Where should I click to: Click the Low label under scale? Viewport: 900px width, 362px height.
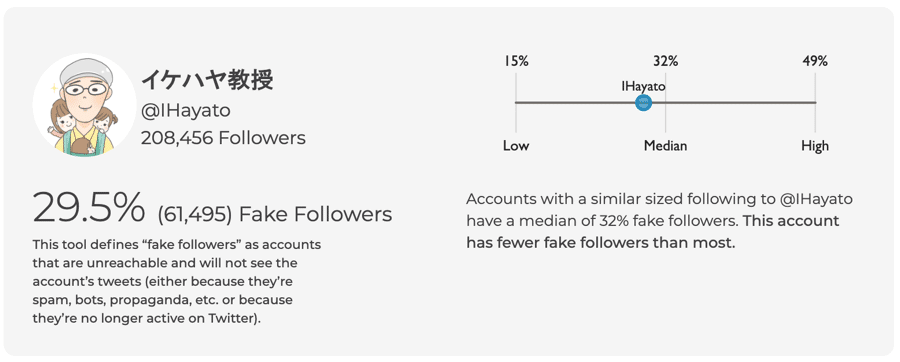516,146
